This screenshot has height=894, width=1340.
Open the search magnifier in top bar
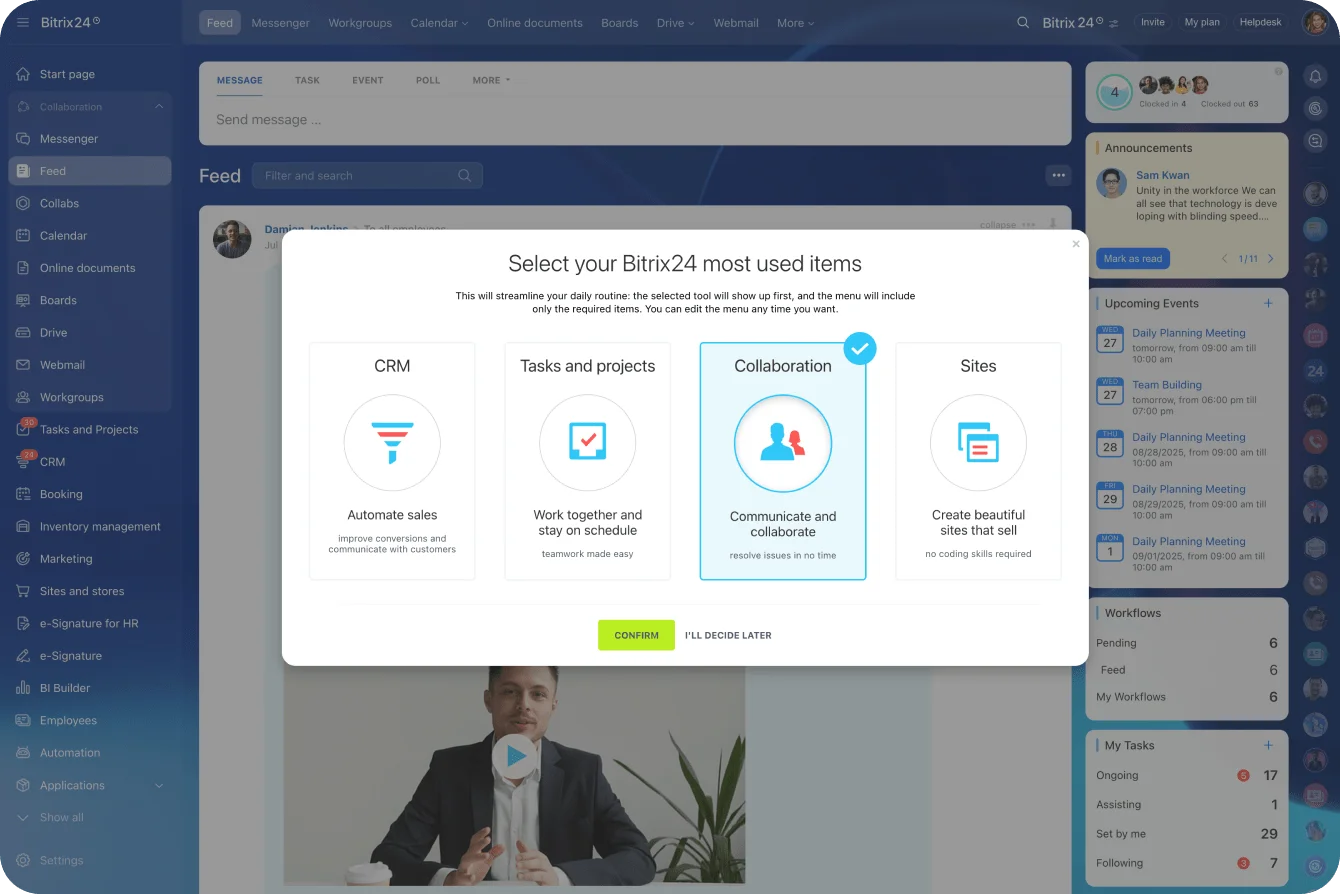click(1022, 23)
